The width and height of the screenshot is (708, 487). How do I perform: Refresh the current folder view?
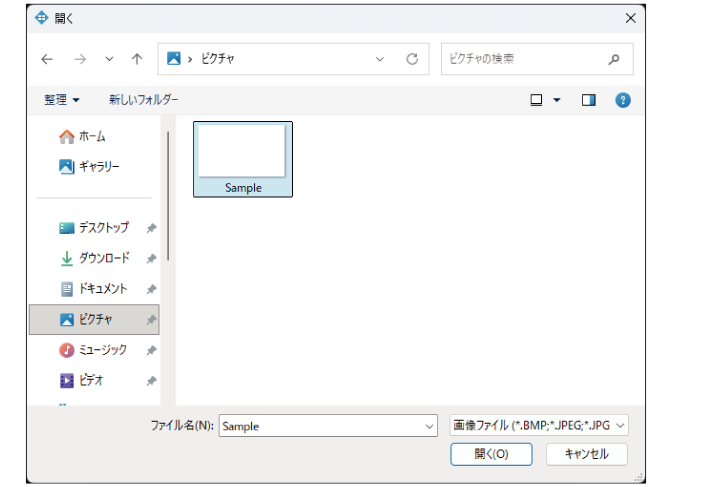pos(412,59)
